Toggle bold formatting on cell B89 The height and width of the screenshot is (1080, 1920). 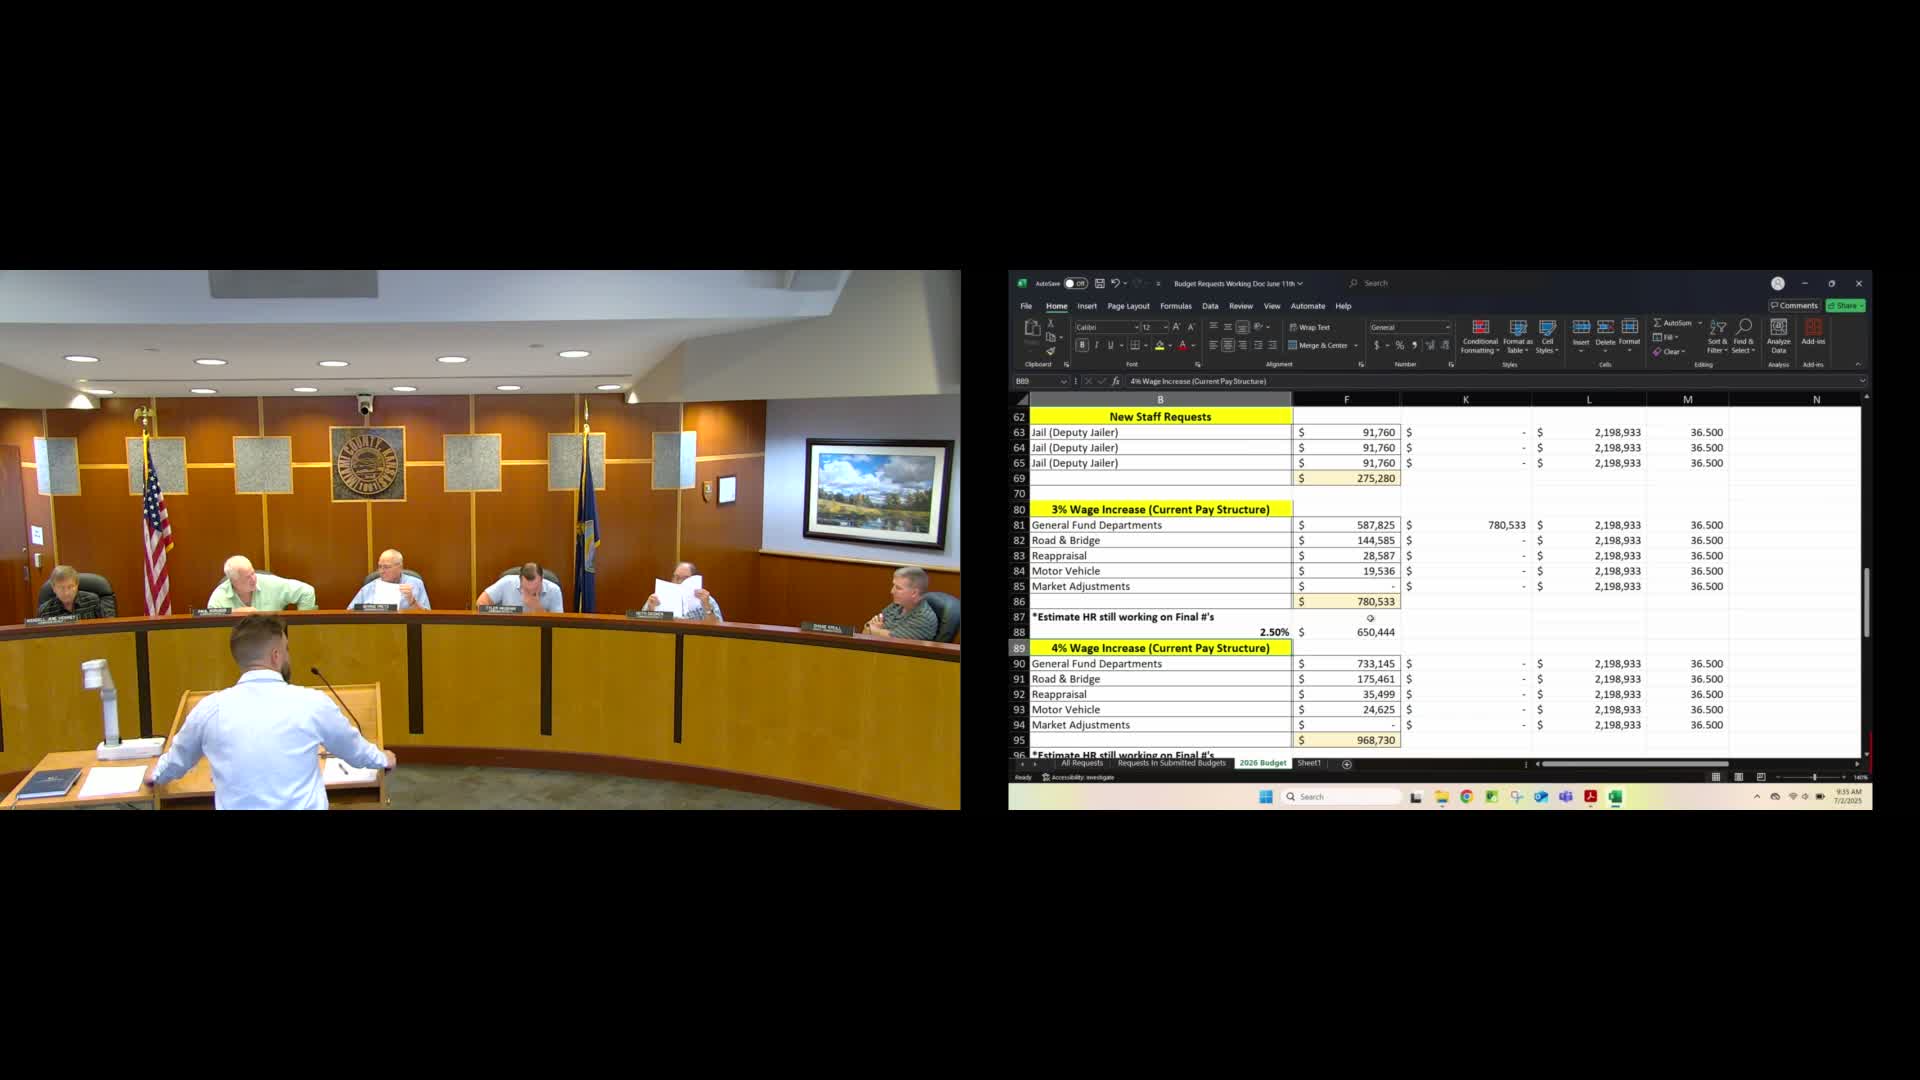(x=1082, y=346)
